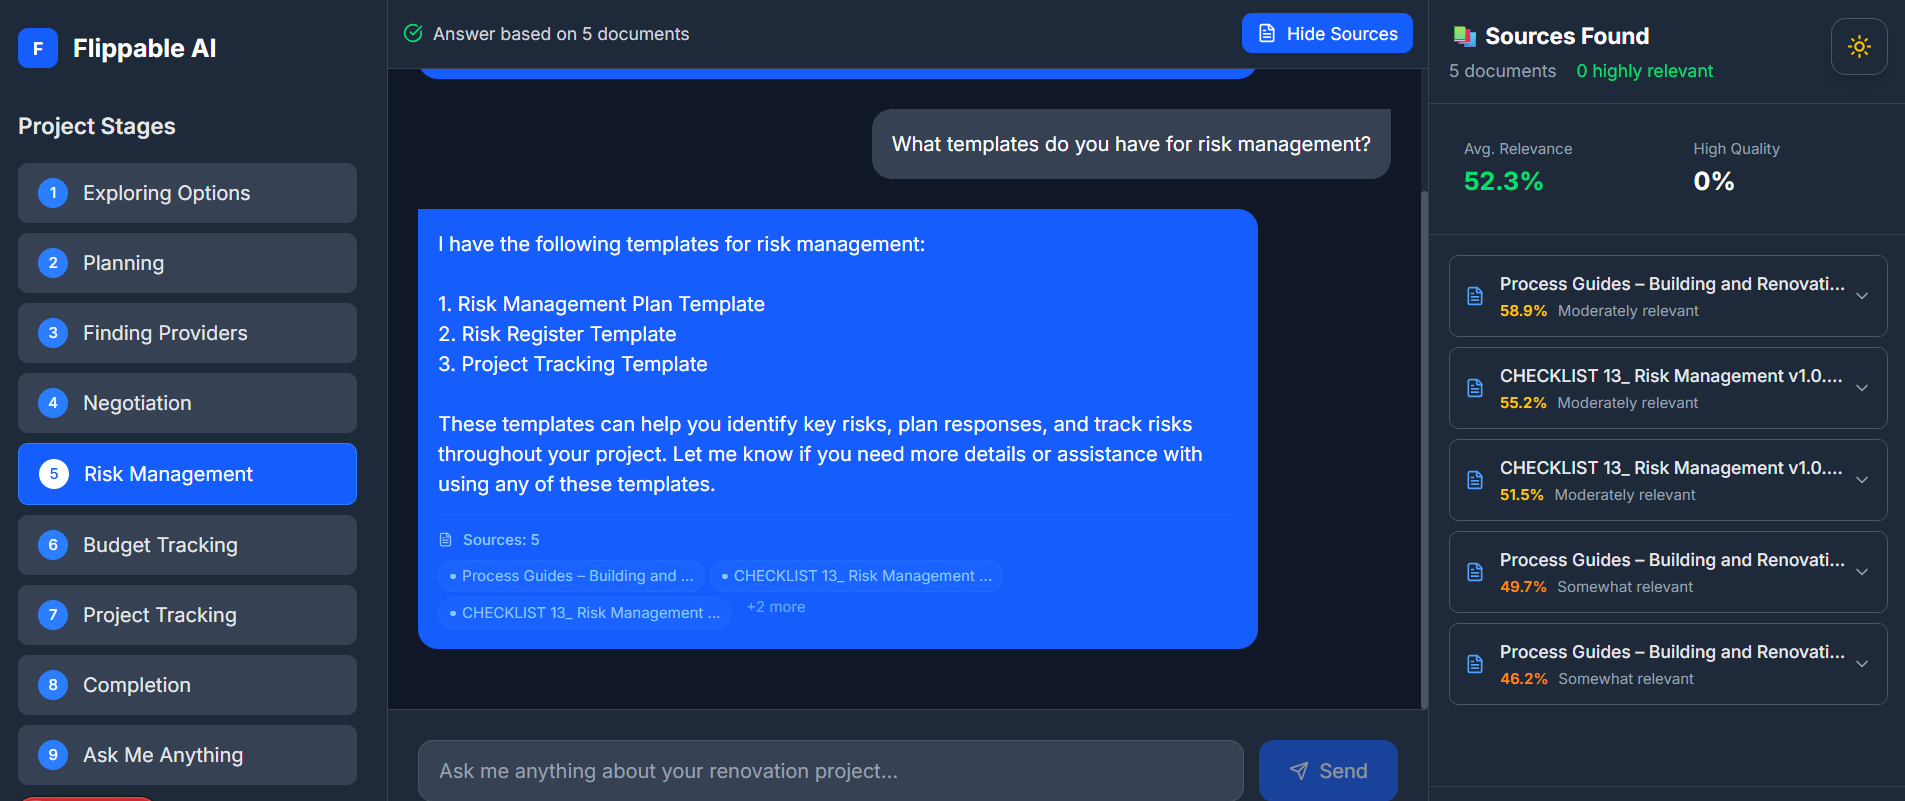Open the CHECKLIST 13 Risk Management source chip
This screenshot has height=801, width=1905.
point(857,575)
